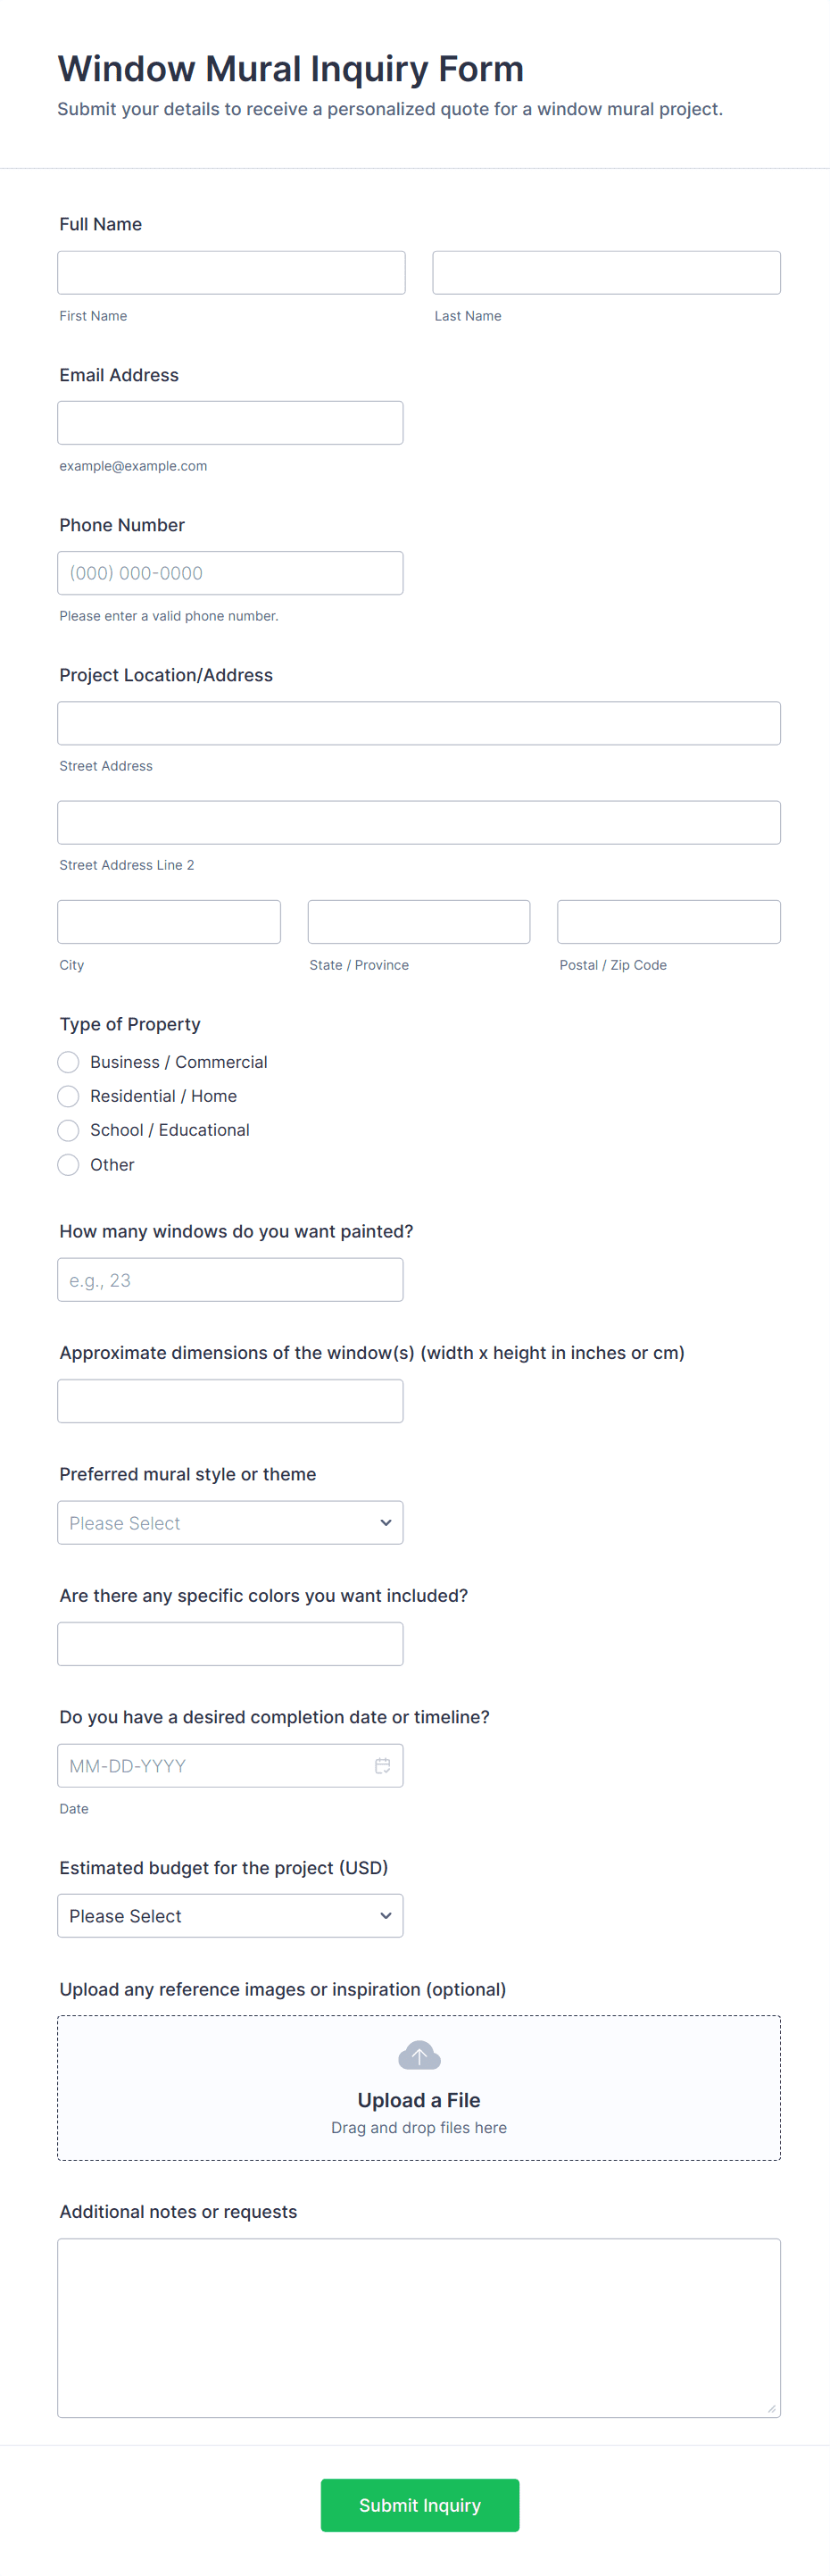Click into the Last Name field
The height and width of the screenshot is (2576, 830).
click(606, 272)
